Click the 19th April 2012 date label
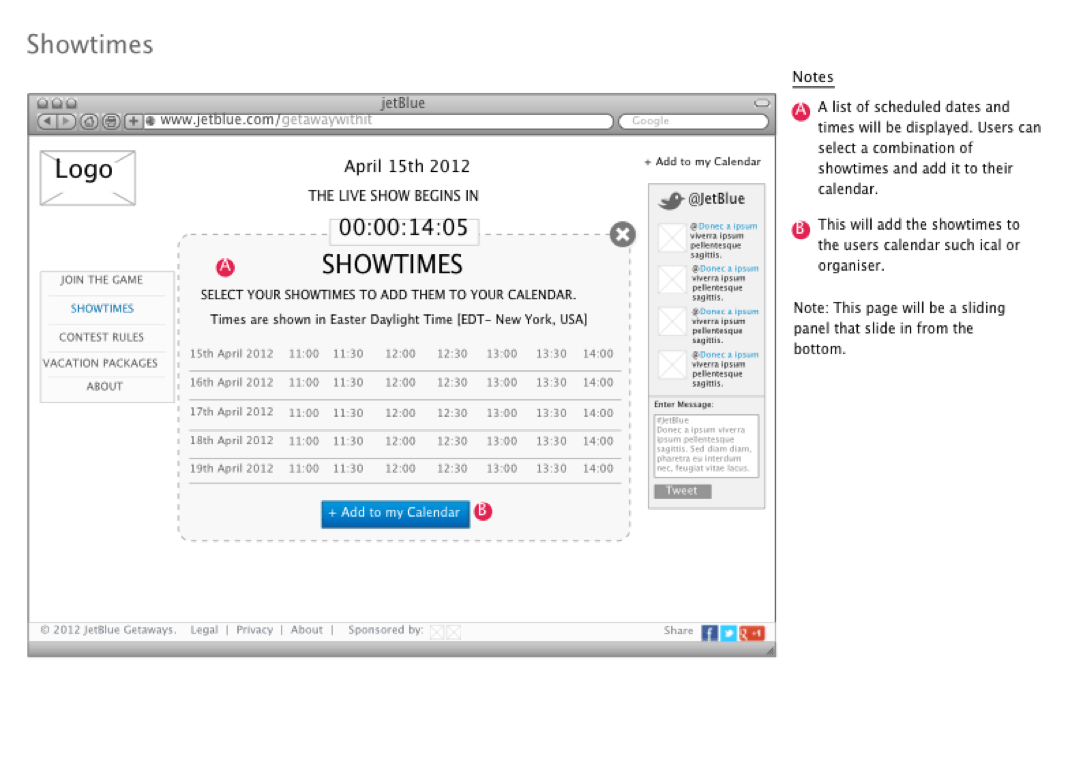Viewport: 1068px width, 764px height. pos(232,468)
